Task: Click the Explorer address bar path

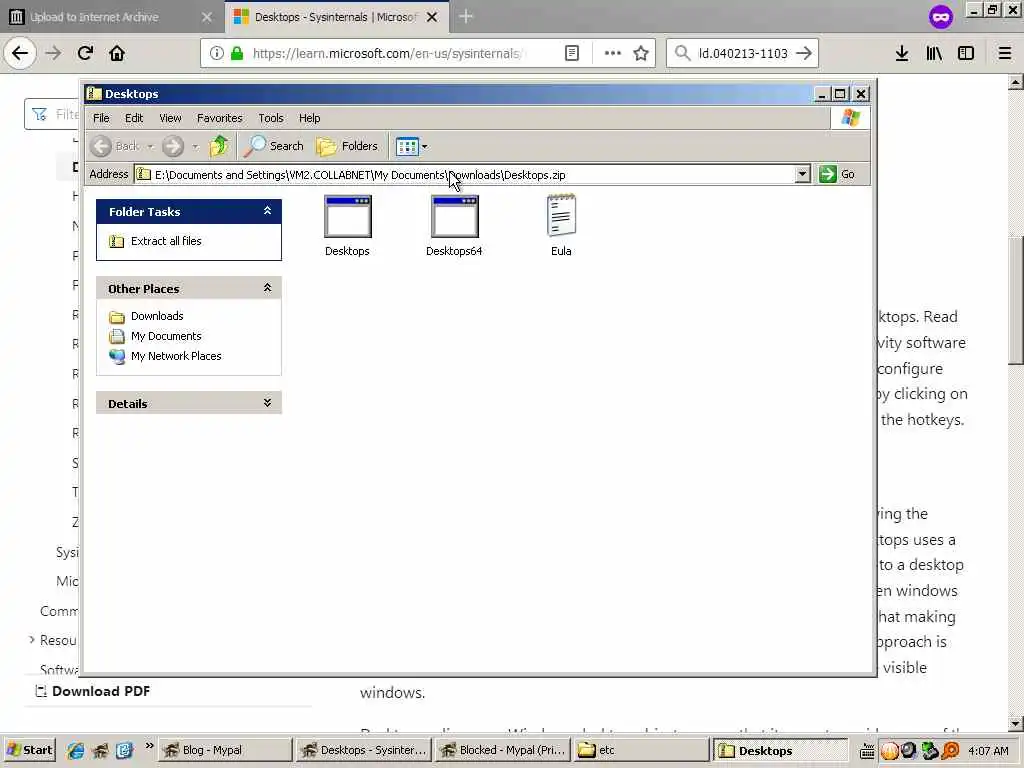Action: point(464,174)
